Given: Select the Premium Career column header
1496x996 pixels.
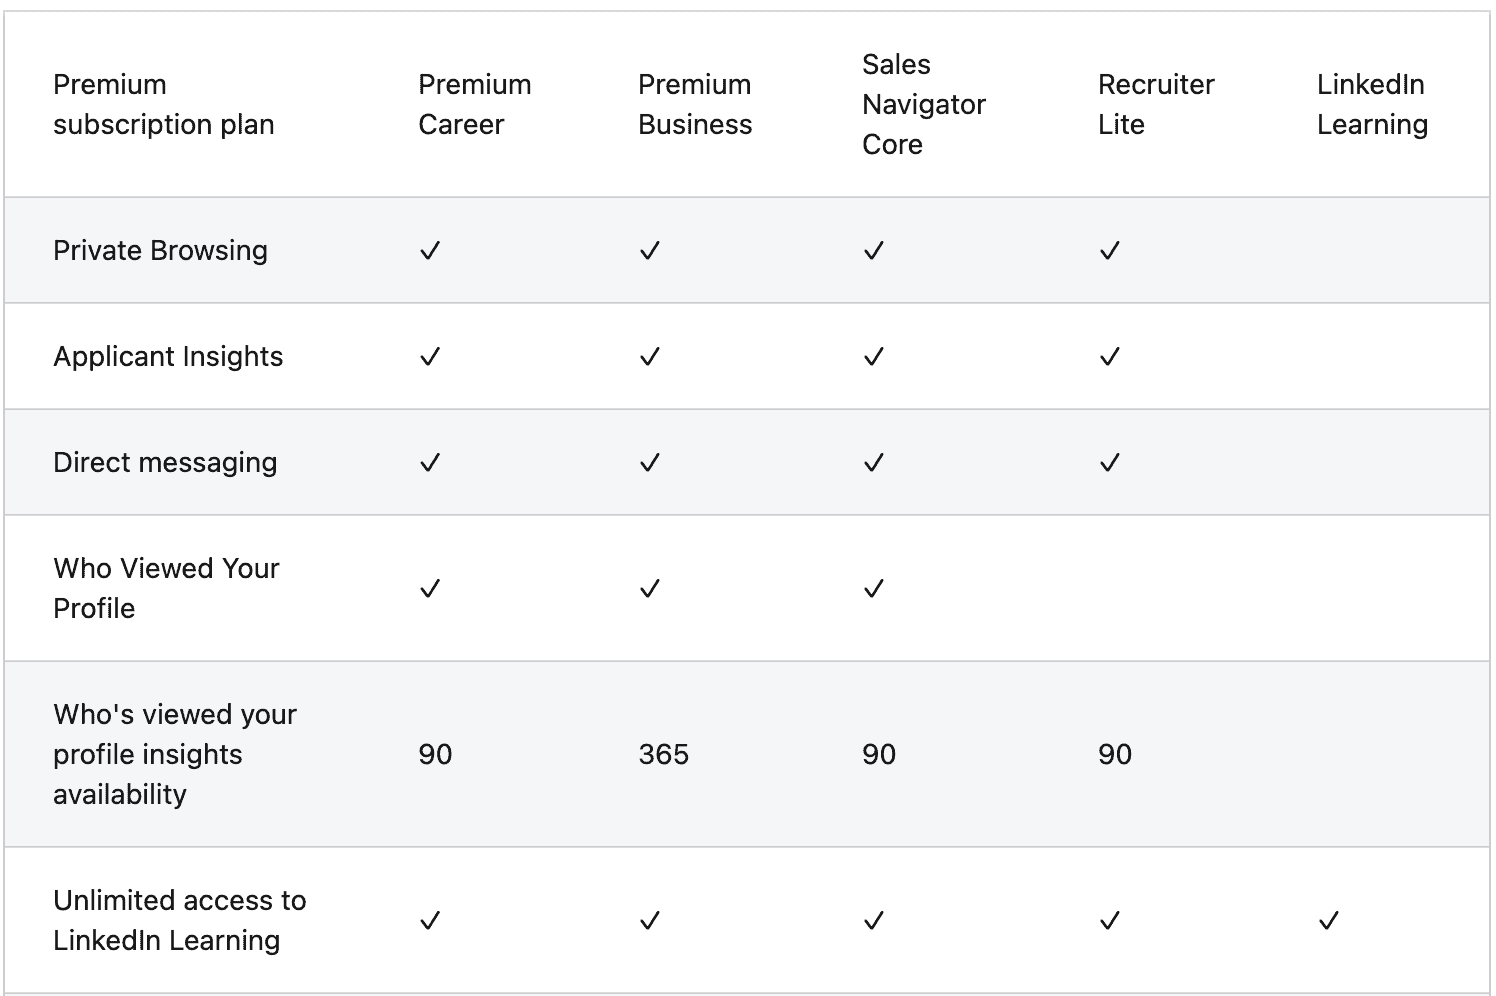Looking at the screenshot, I should click(x=475, y=104).
